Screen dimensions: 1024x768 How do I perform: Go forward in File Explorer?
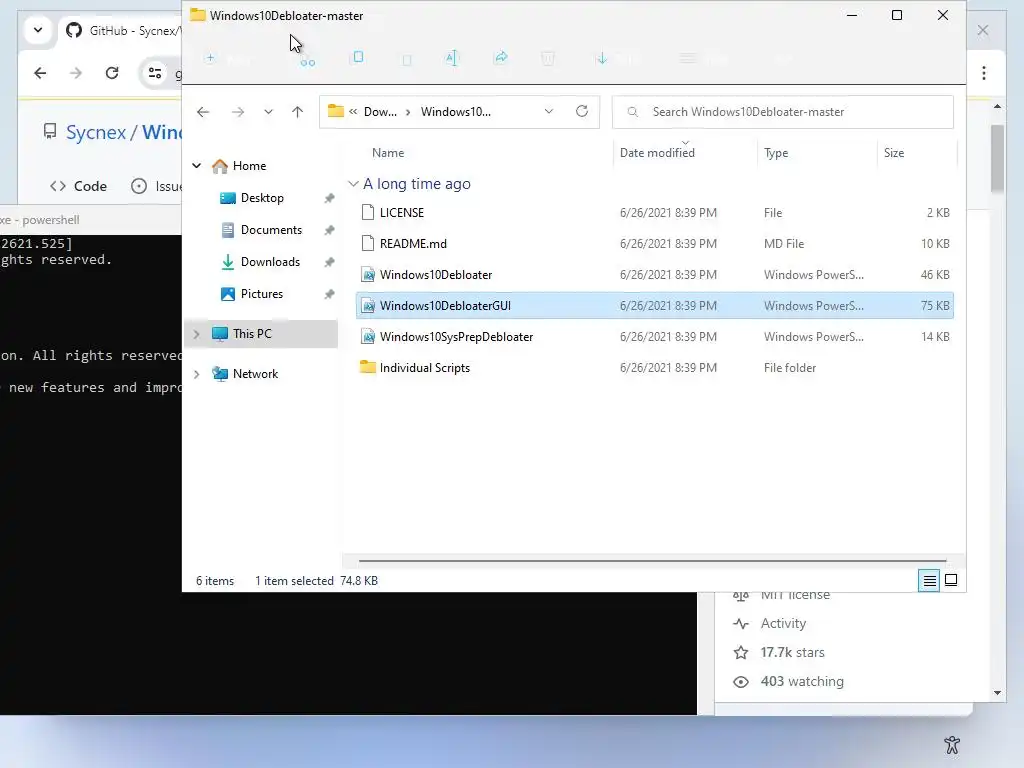238,112
